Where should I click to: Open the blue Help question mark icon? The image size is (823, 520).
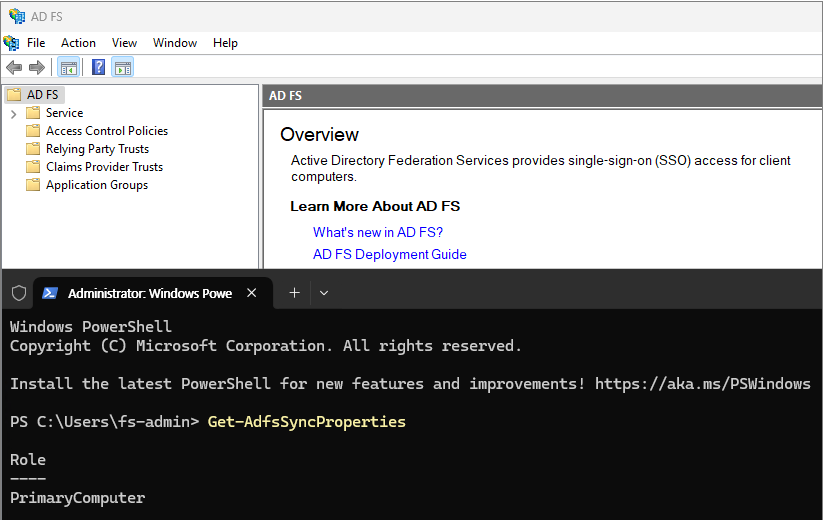coord(98,67)
